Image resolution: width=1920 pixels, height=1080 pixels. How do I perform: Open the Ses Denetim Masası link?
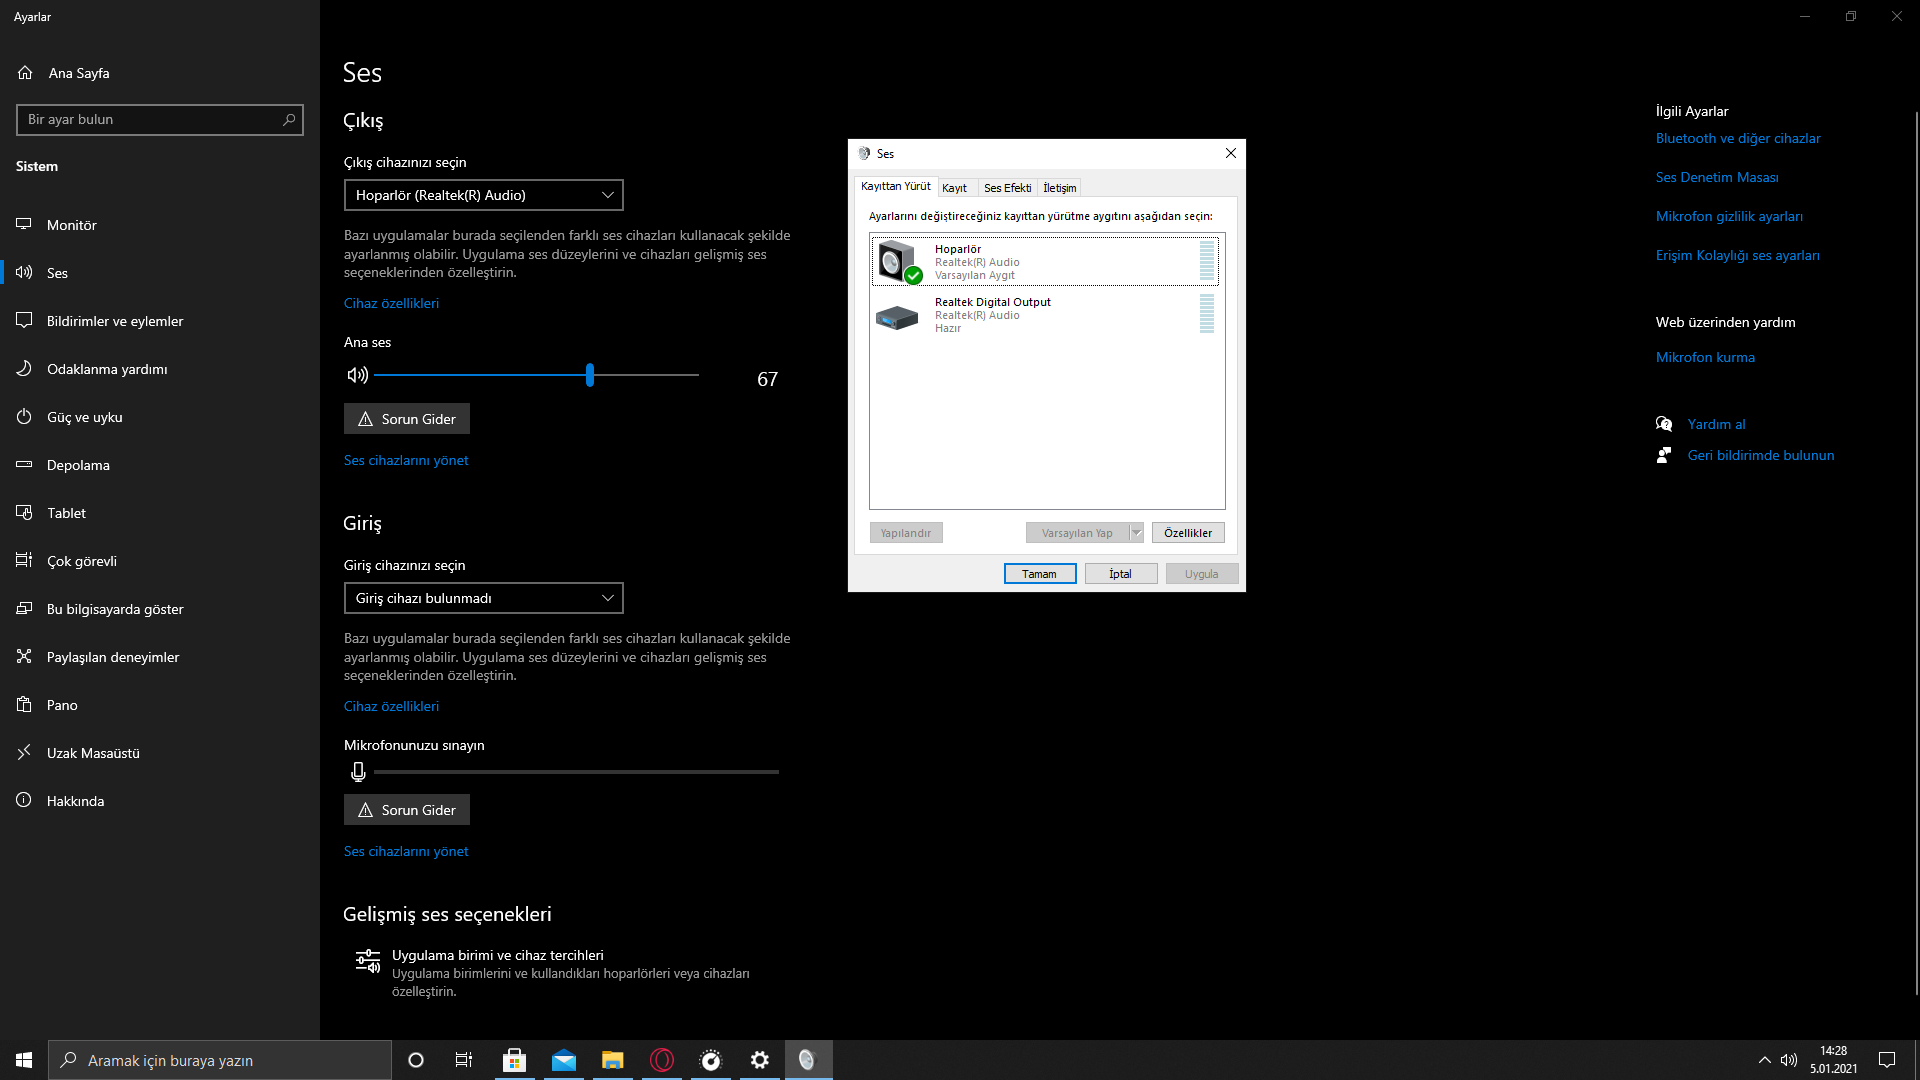point(1716,177)
